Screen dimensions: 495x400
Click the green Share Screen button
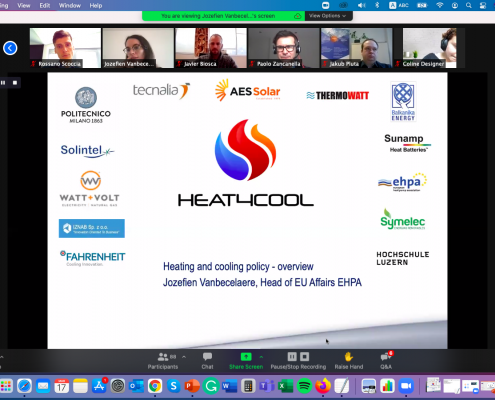(x=246, y=361)
